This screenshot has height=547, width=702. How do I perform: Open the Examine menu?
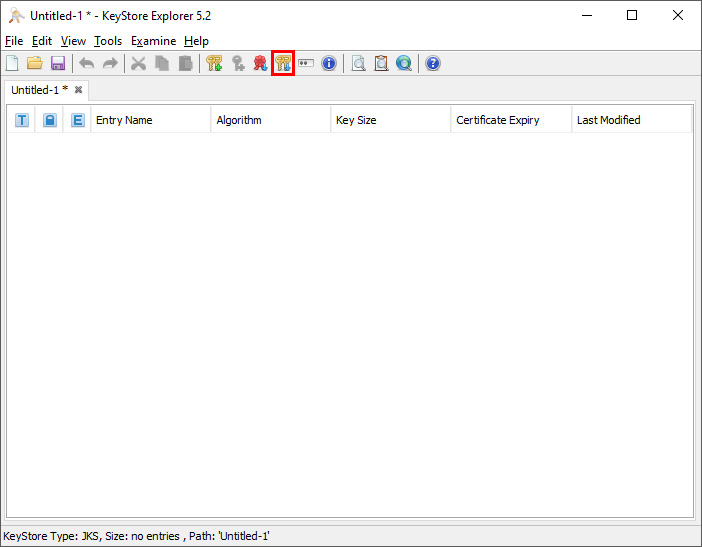coord(153,41)
